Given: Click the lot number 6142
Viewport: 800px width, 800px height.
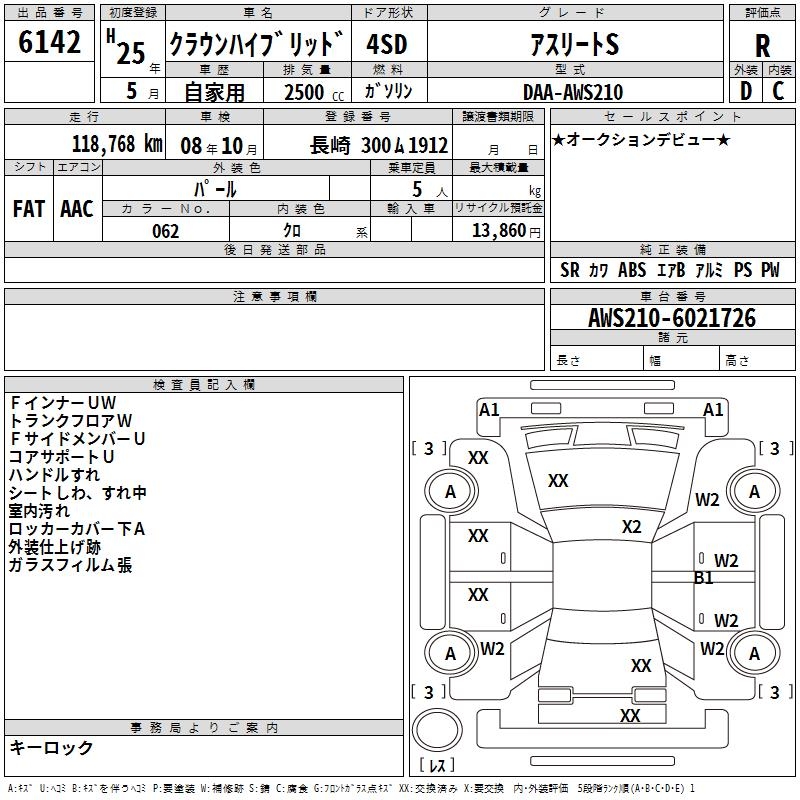Looking at the screenshot, I should 49,43.
